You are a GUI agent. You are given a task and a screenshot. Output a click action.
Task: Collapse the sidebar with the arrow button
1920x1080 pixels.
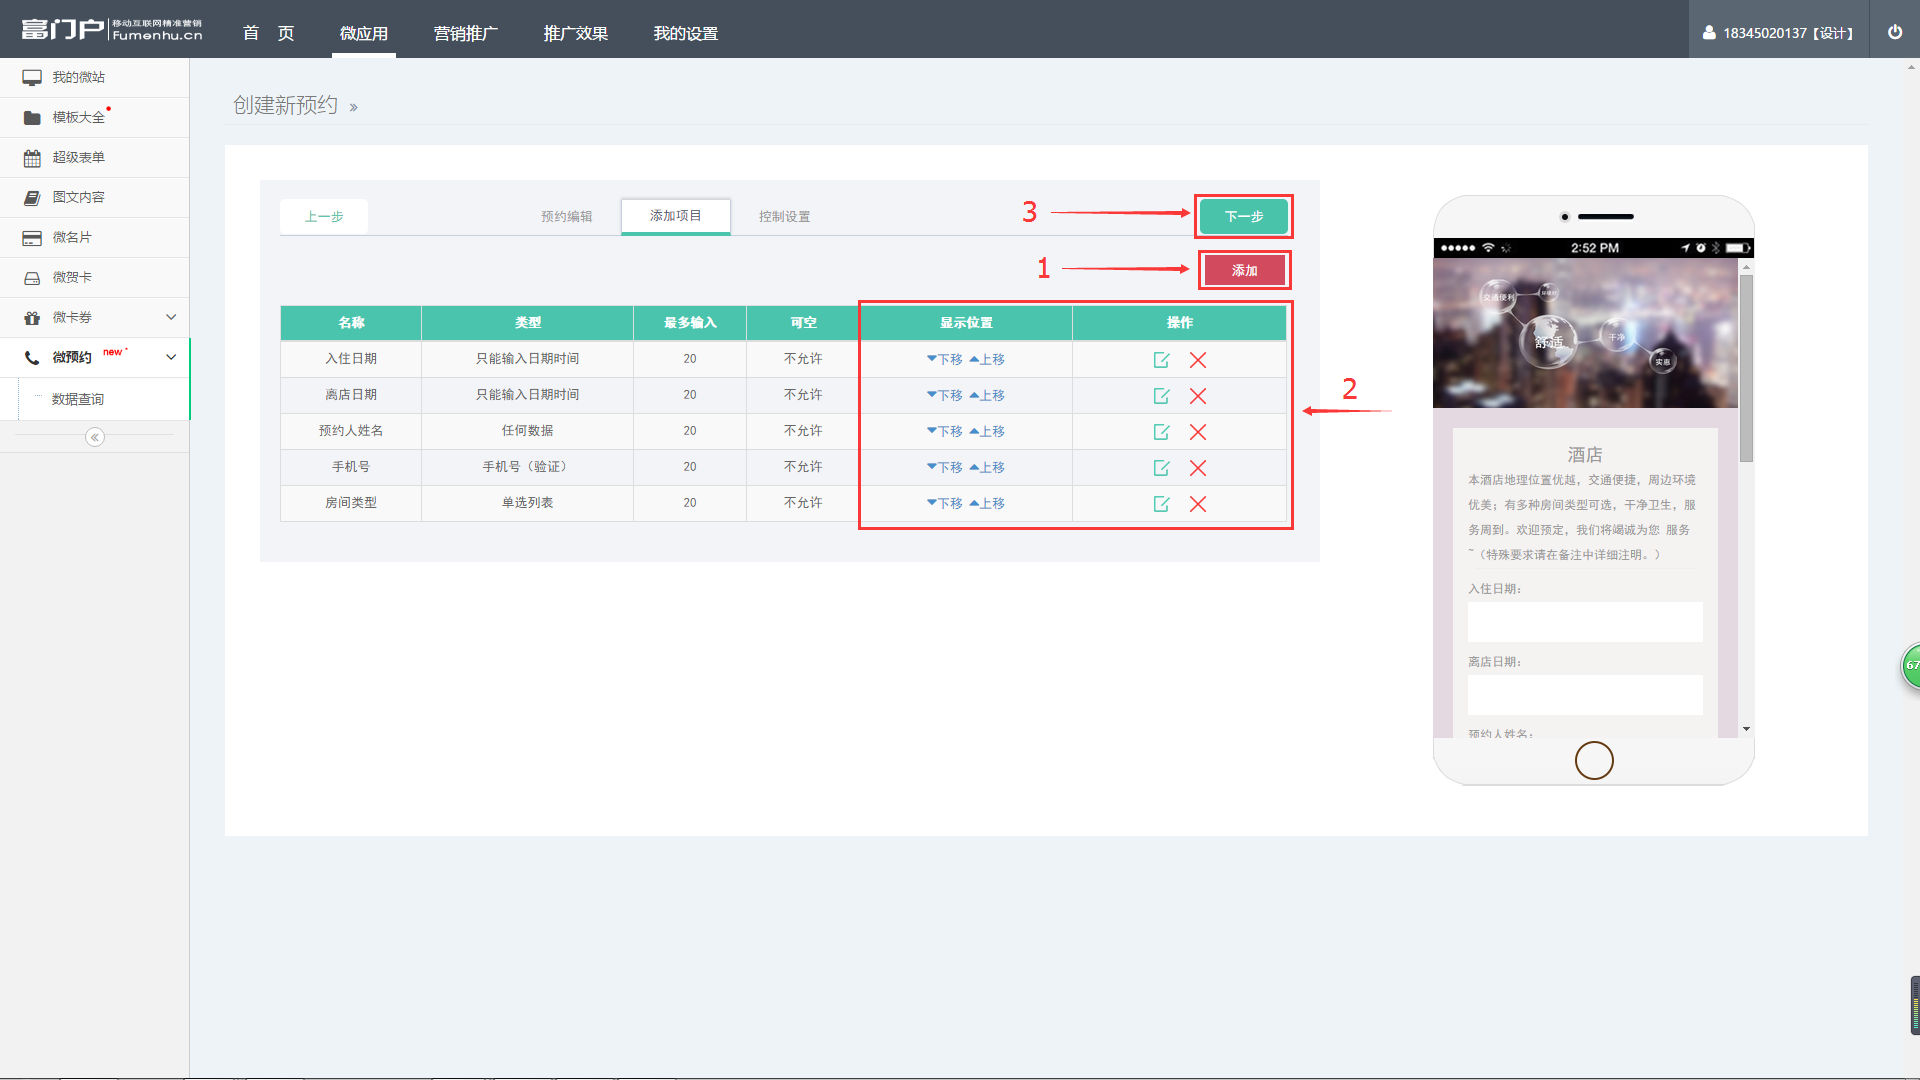pyautogui.click(x=95, y=437)
